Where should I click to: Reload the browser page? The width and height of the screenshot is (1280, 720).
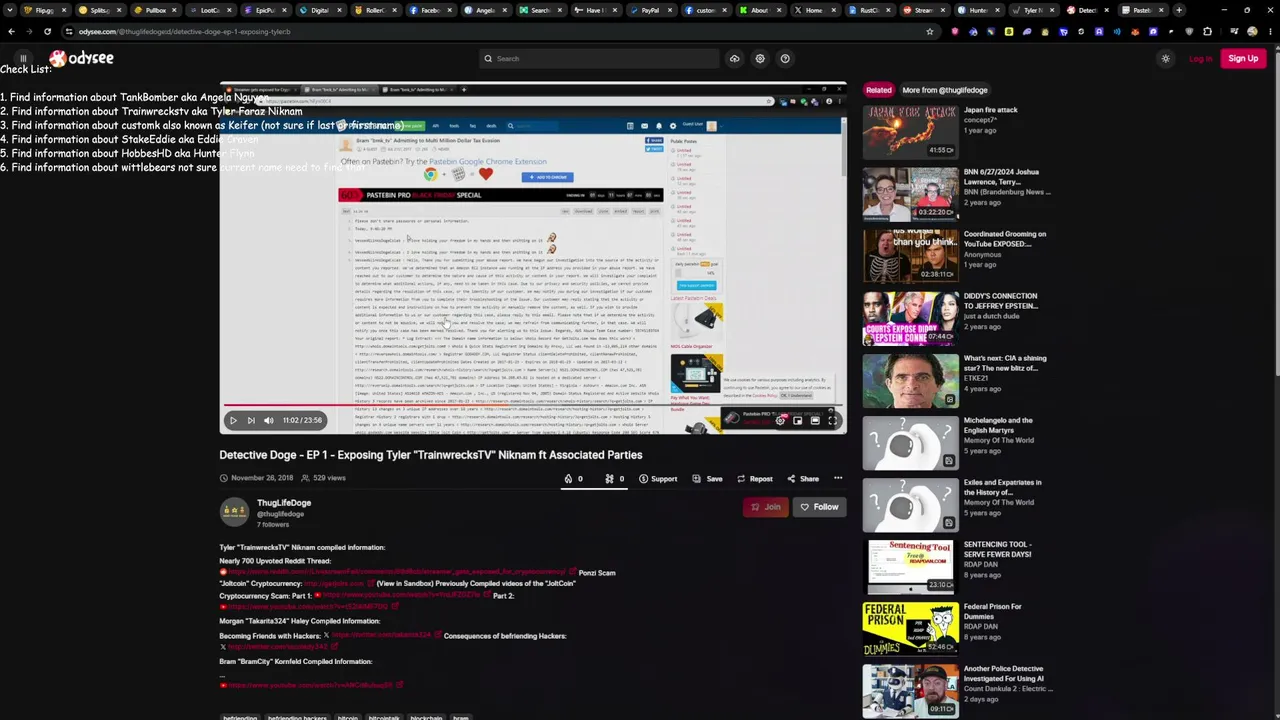pyautogui.click(x=47, y=32)
